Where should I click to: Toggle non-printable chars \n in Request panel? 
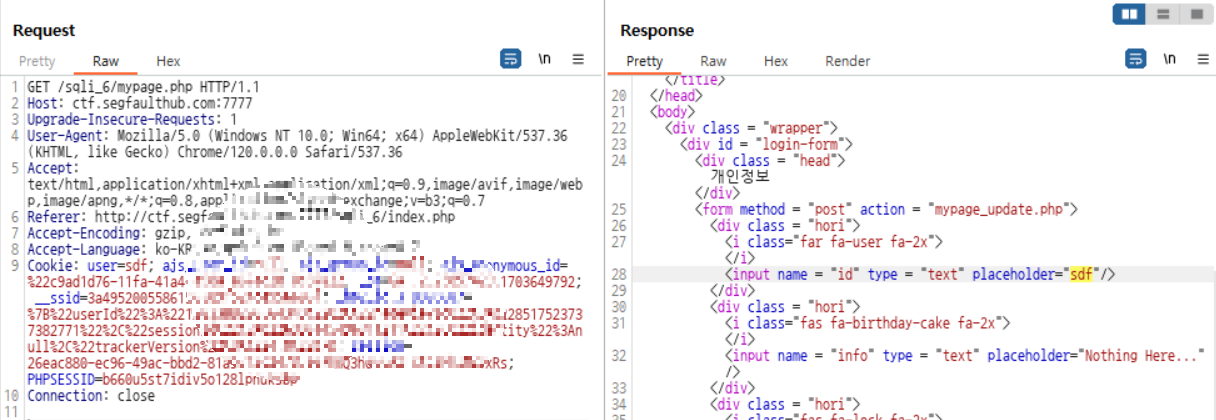(544, 59)
